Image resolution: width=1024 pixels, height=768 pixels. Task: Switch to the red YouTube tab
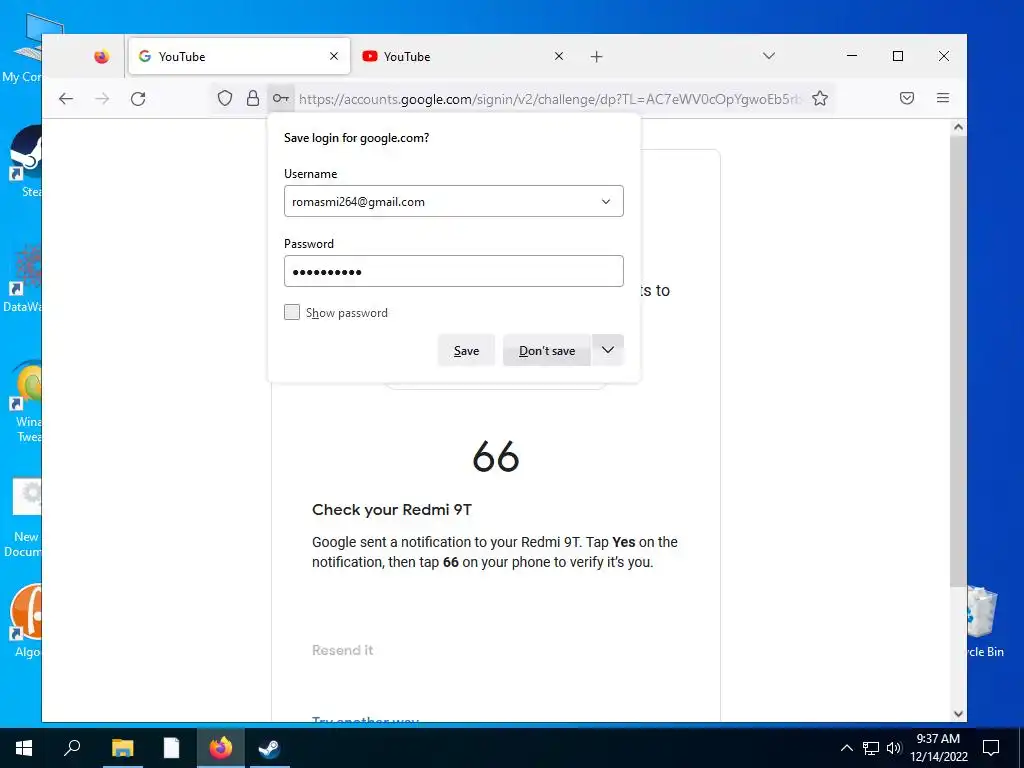point(464,57)
